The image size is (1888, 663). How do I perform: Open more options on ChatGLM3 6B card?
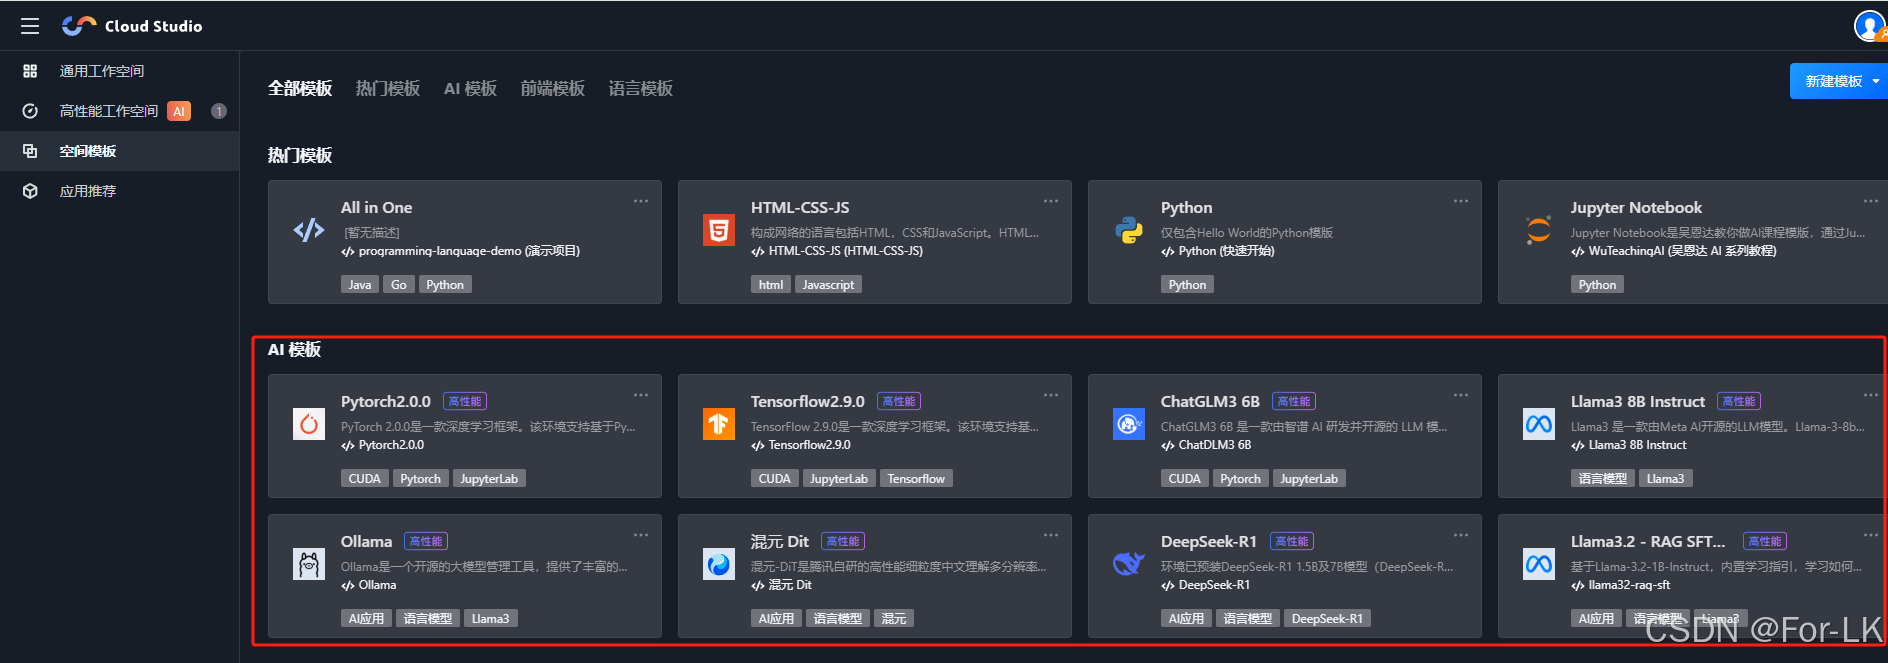coord(1461,395)
